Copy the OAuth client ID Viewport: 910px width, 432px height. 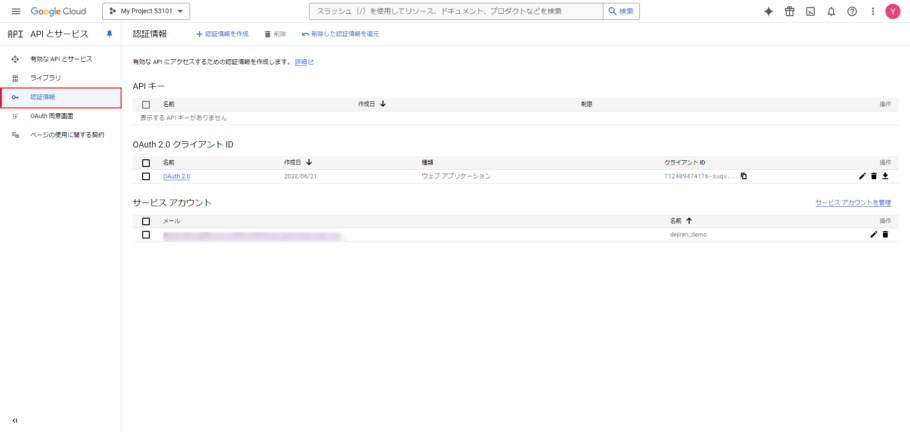743,176
